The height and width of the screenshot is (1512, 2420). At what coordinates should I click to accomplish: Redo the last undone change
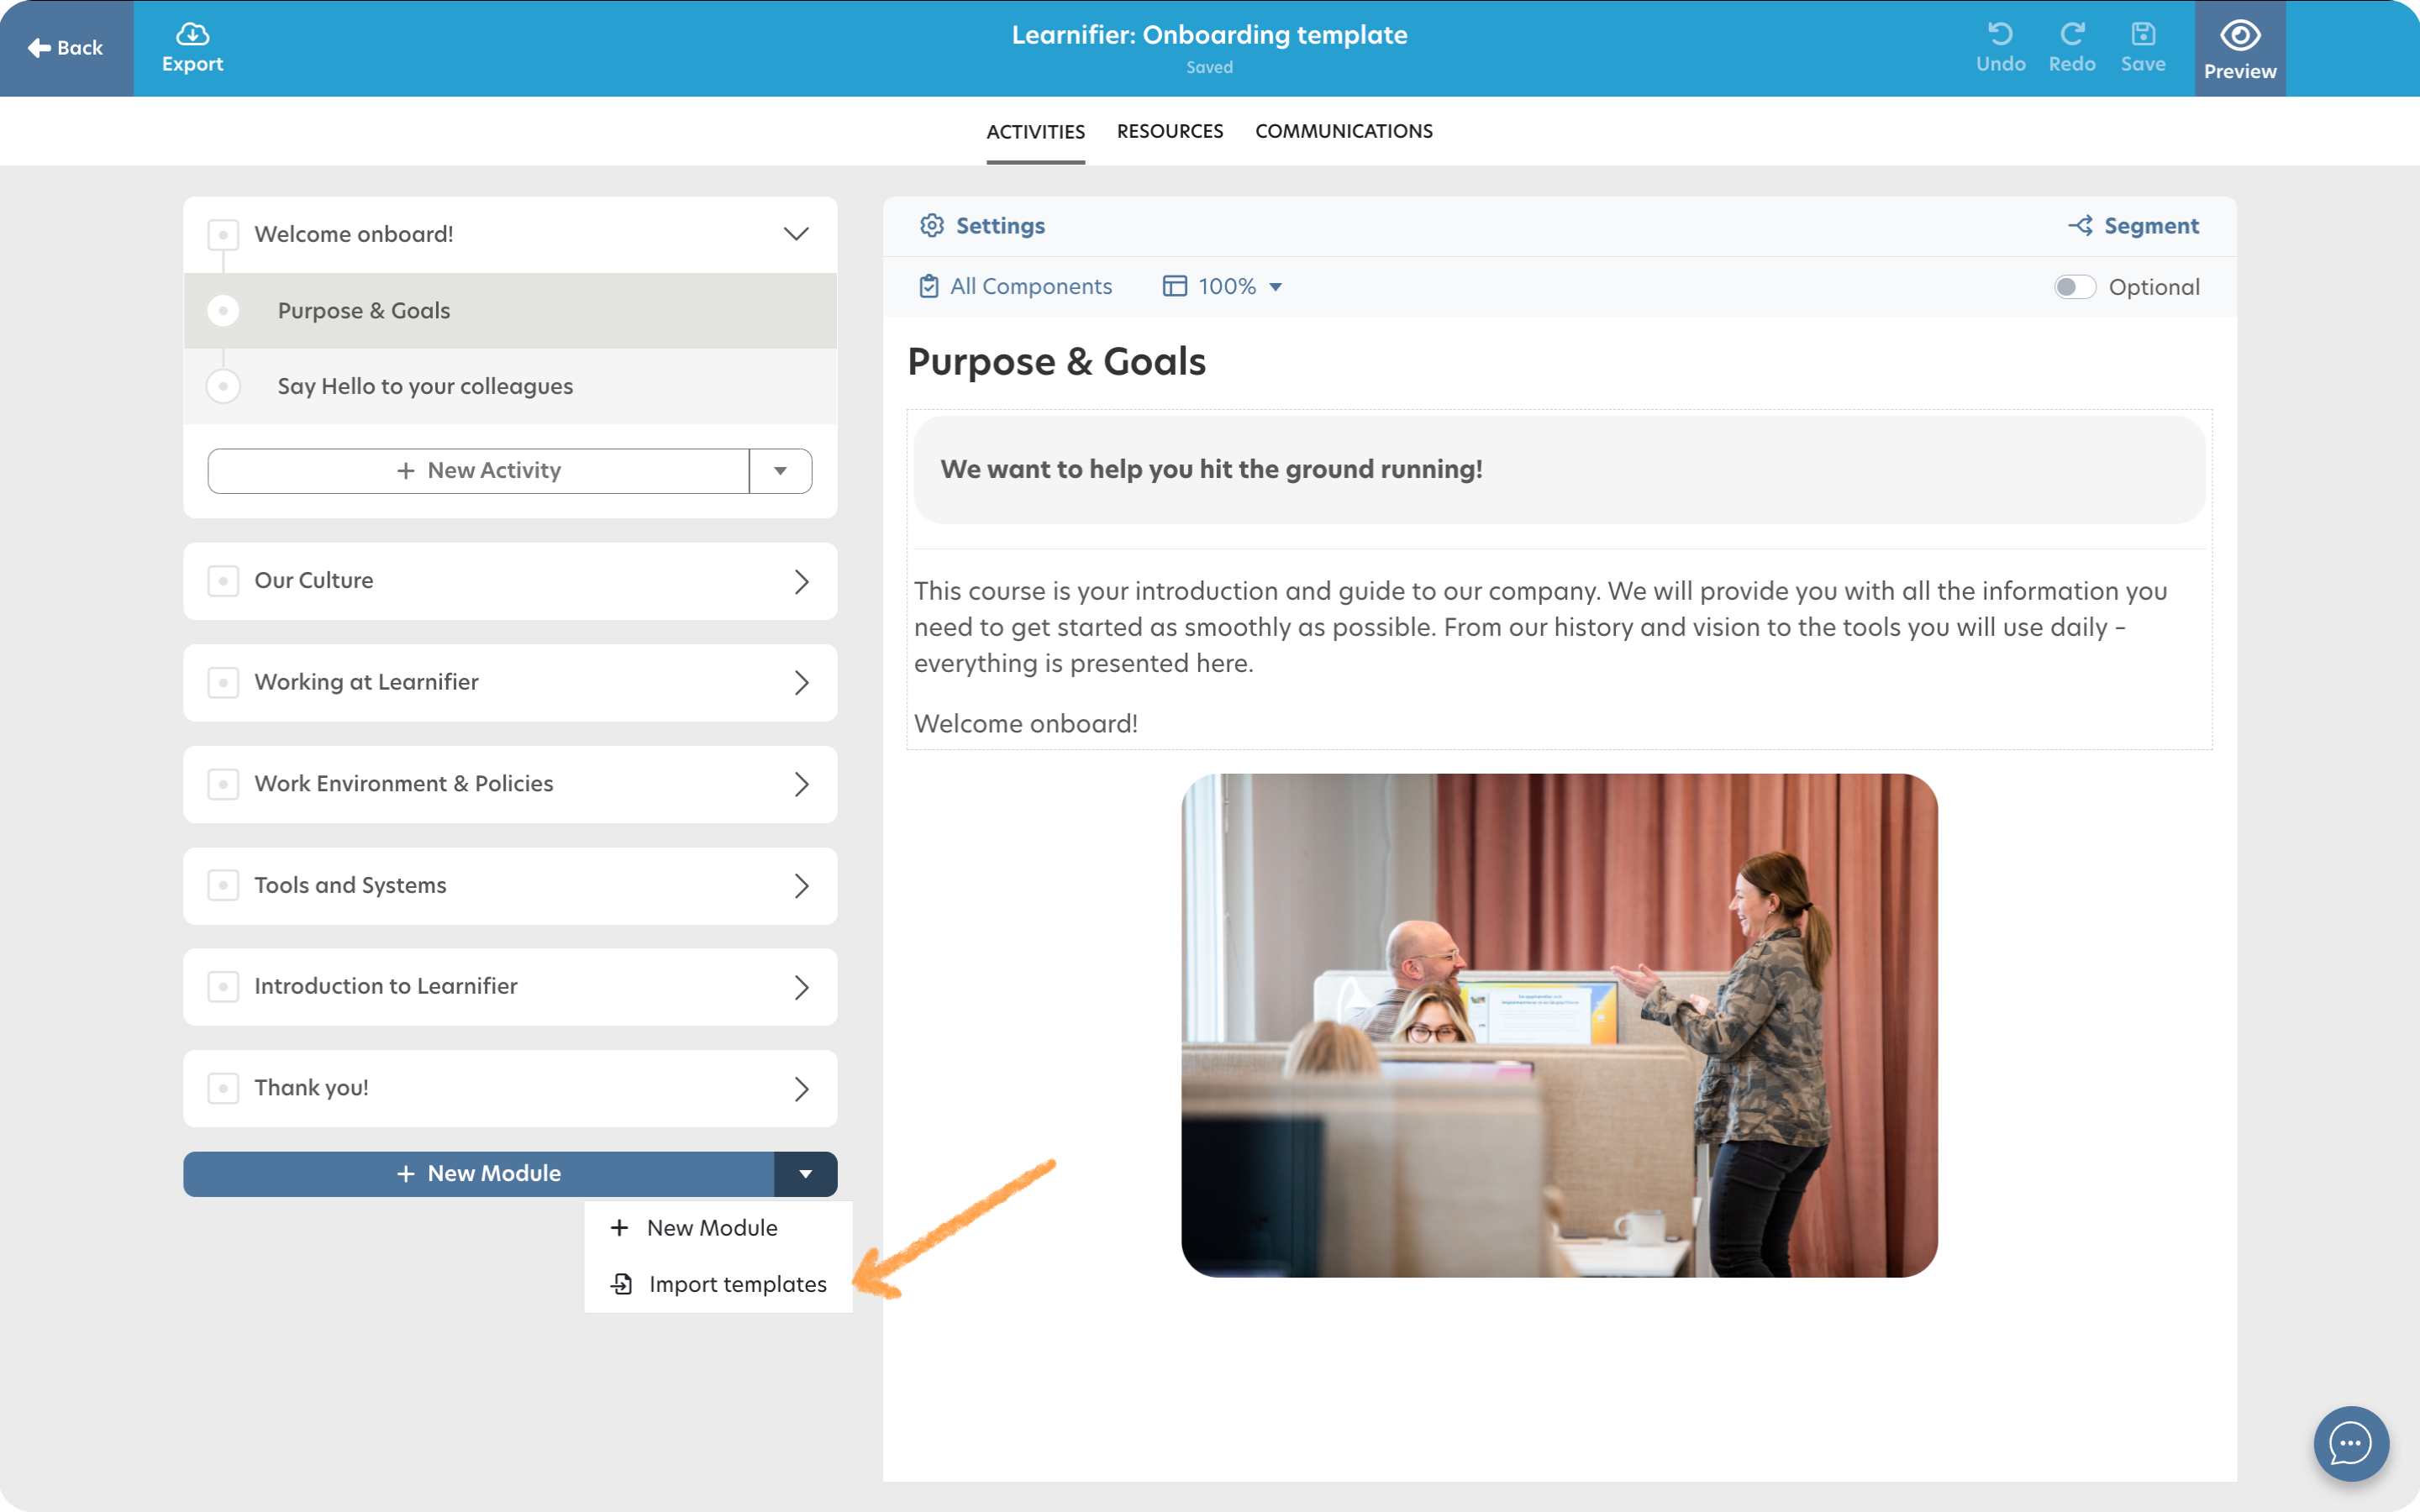point(2071,48)
